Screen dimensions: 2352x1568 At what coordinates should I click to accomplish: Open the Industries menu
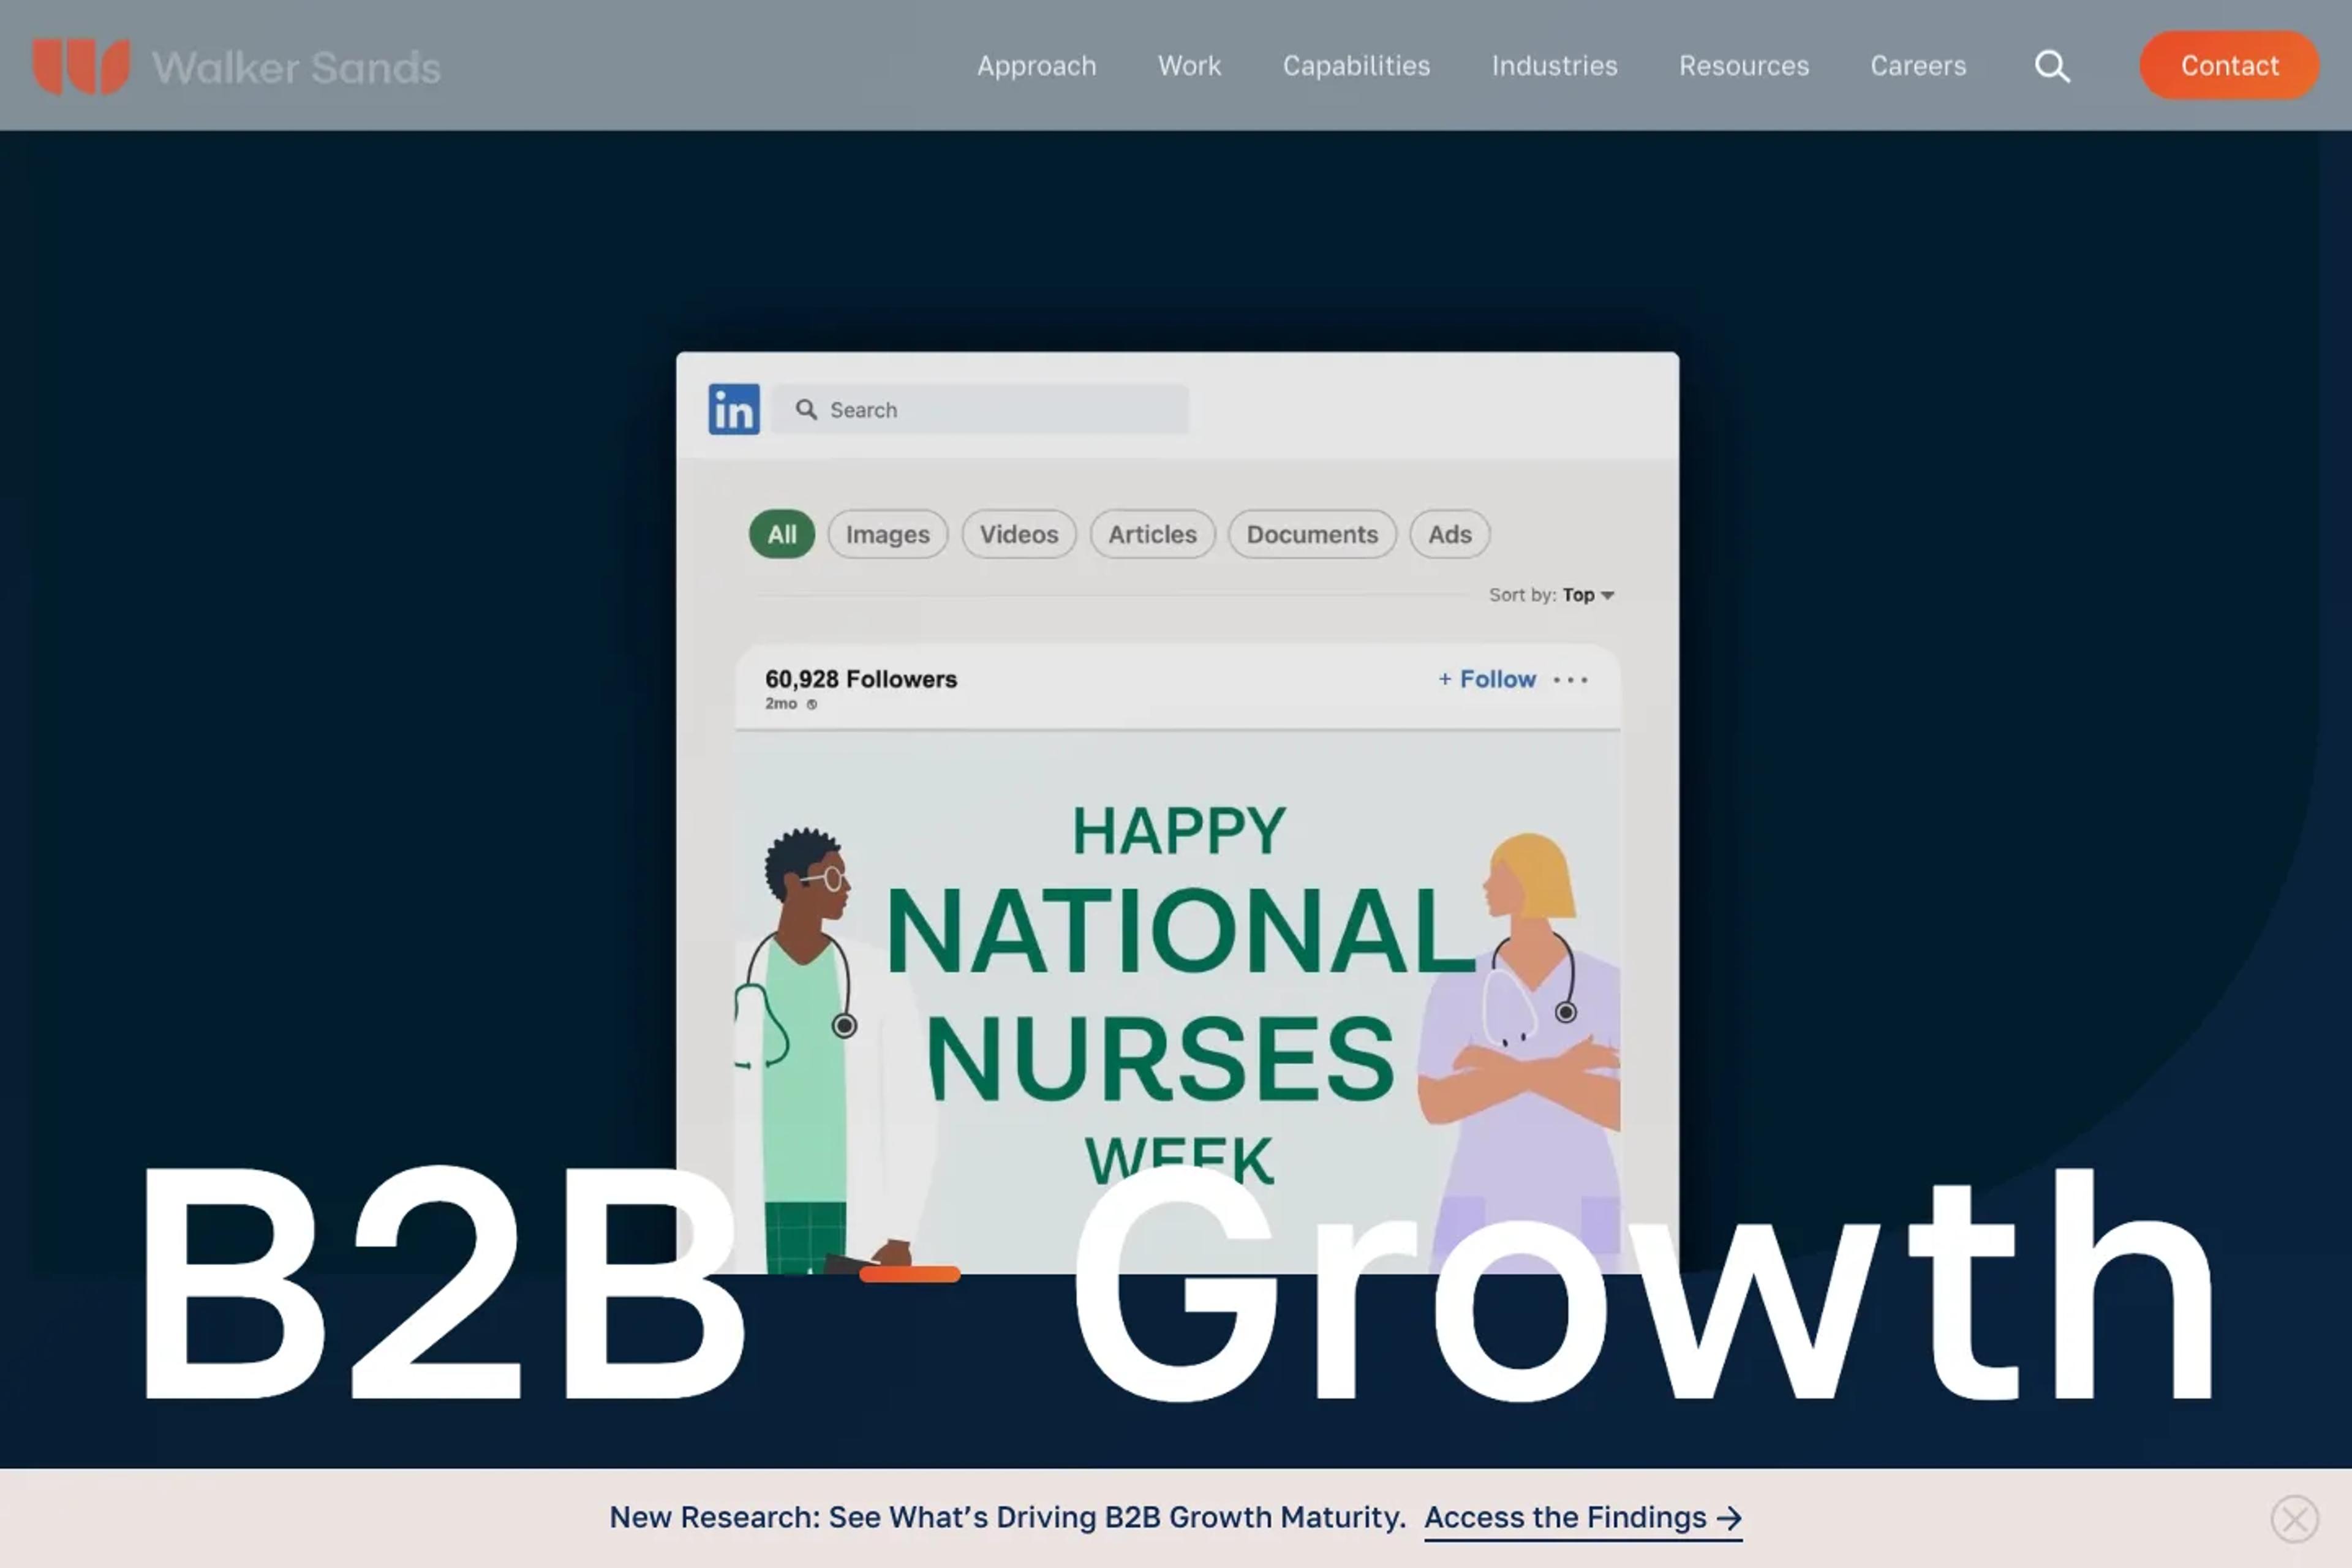(x=1554, y=66)
